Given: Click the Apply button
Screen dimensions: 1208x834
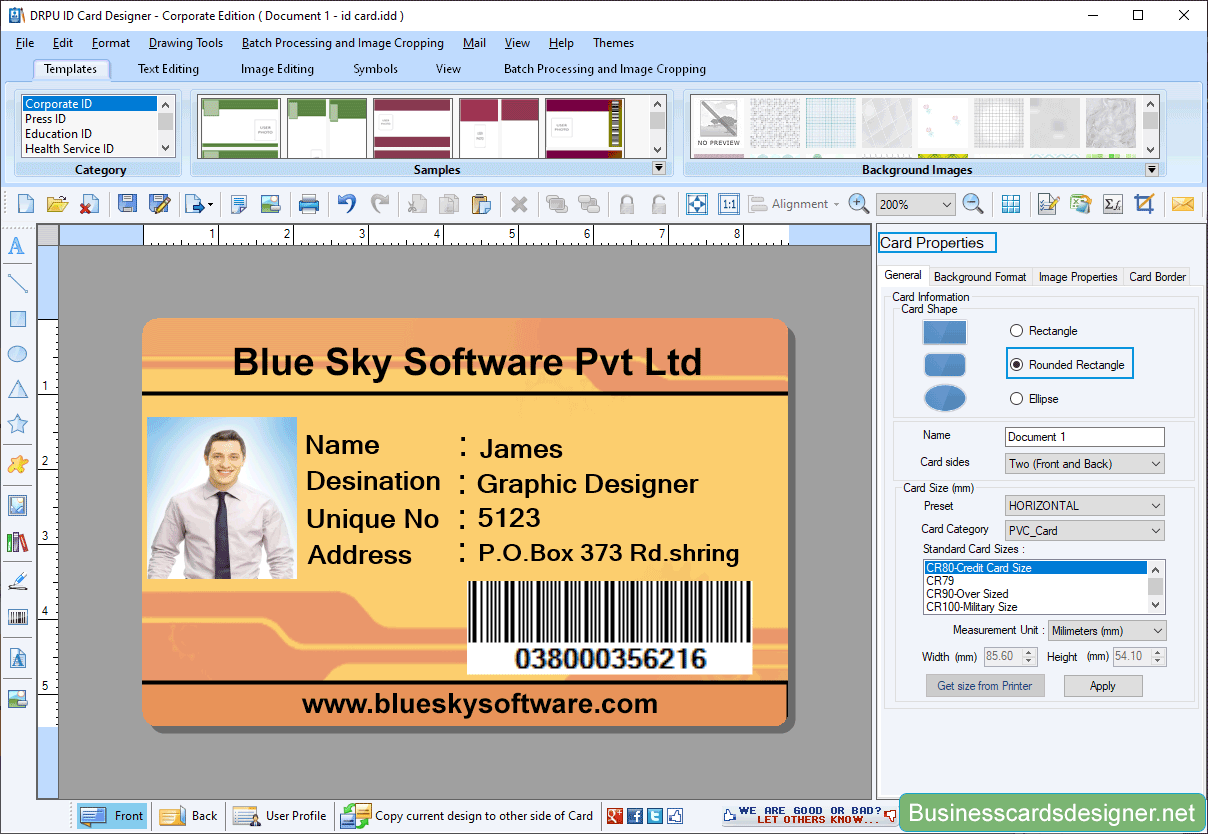Looking at the screenshot, I should pyautogui.click(x=1103, y=686).
